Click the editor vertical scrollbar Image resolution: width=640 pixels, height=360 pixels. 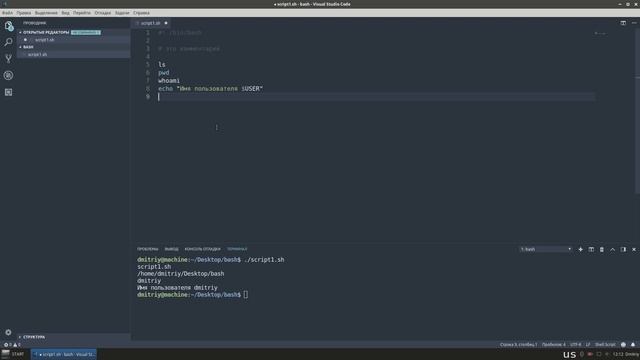click(x=637, y=112)
